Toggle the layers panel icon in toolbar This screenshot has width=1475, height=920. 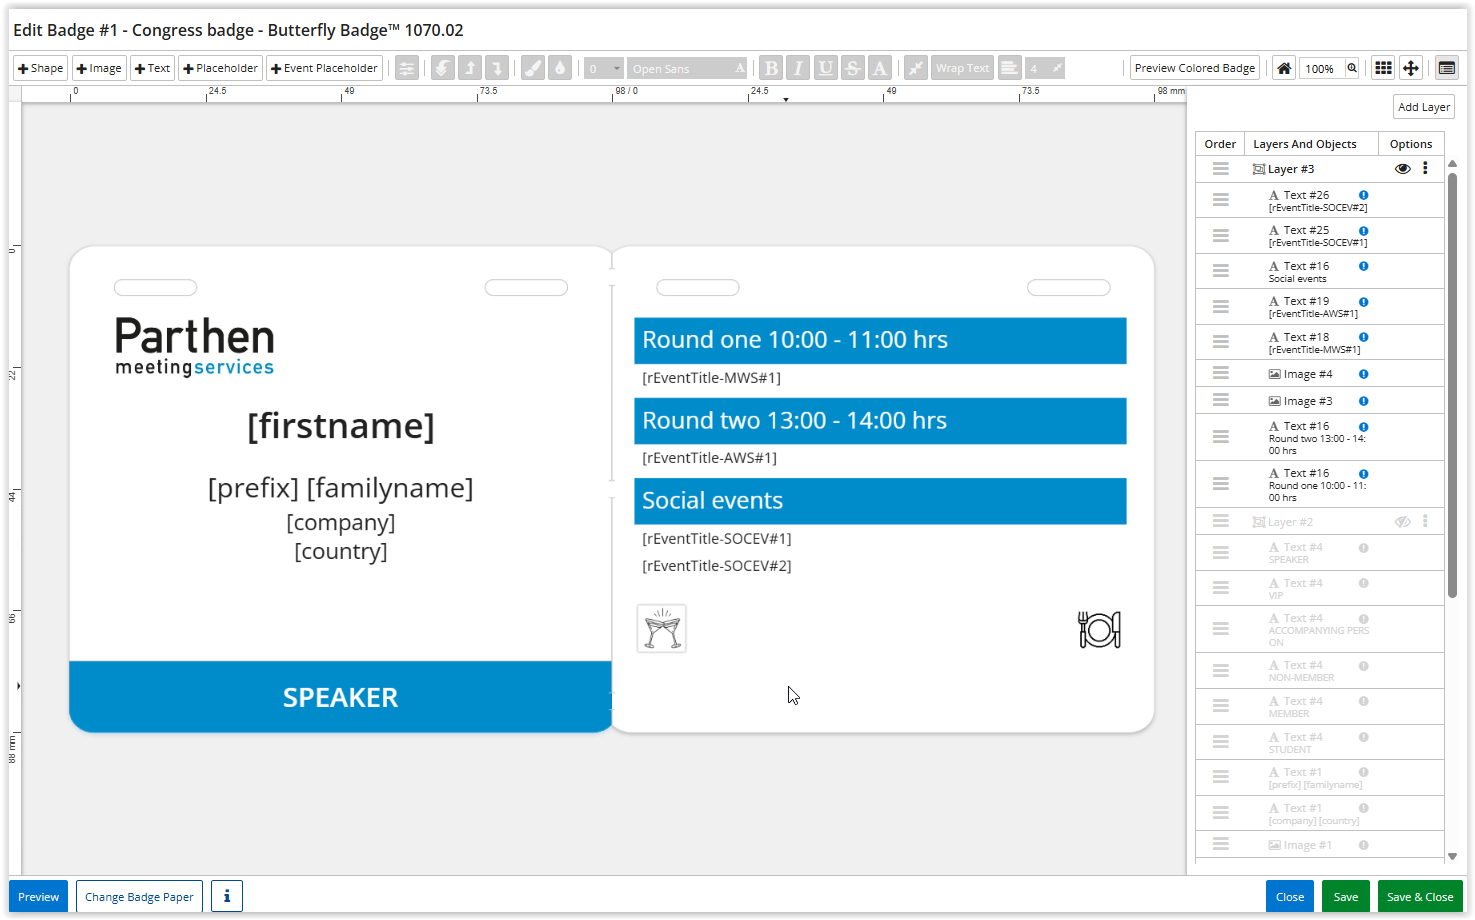click(x=1446, y=68)
